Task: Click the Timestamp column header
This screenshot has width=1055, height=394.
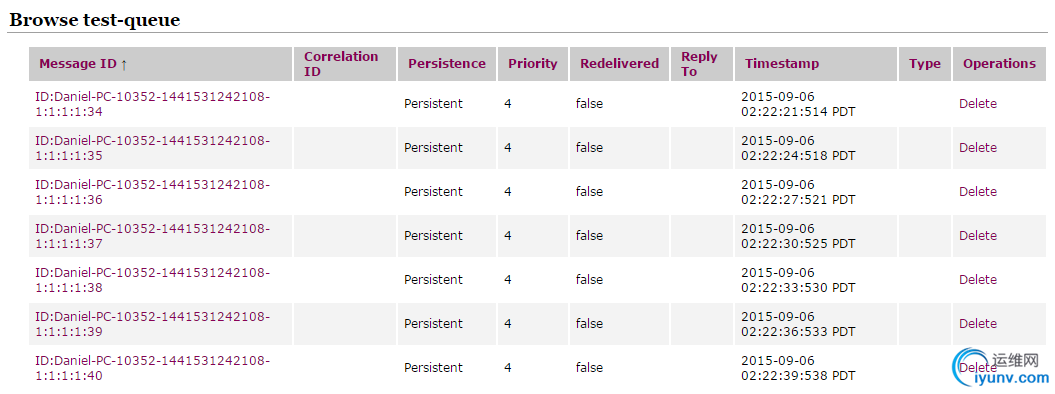Action: pos(782,64)
